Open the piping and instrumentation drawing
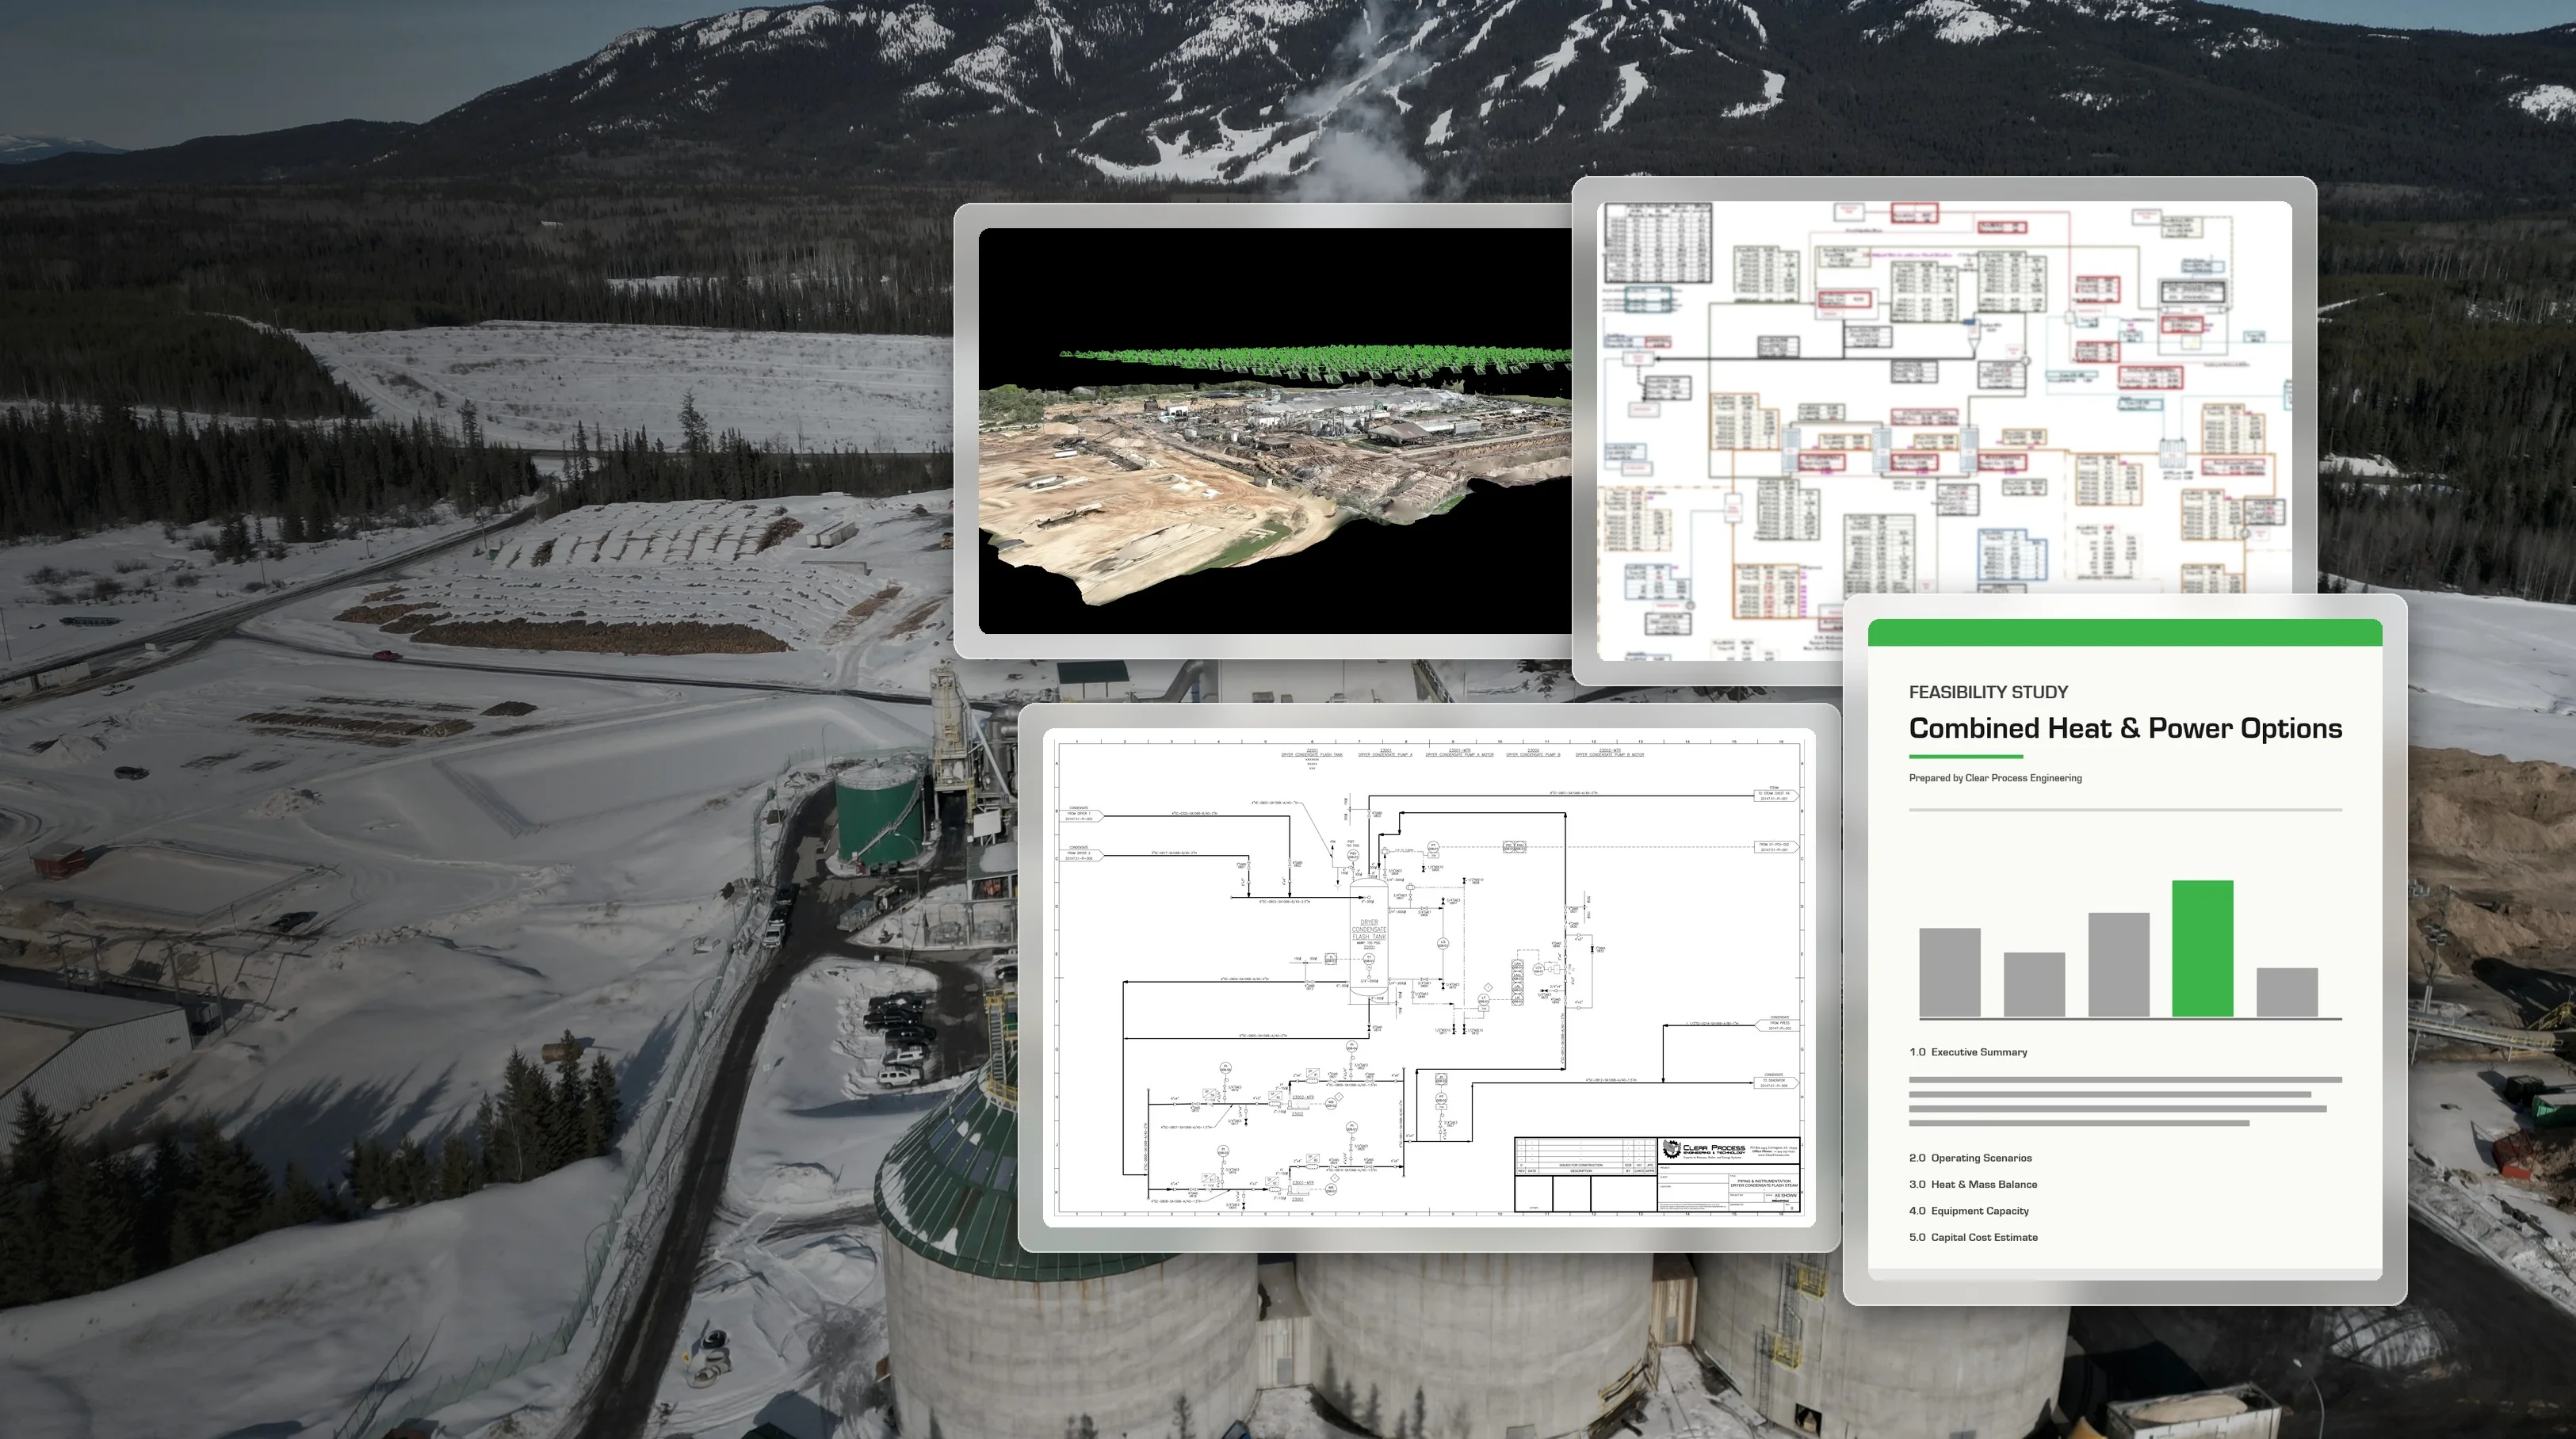Image resolution: width=2576 pixels, height=1439 pixels. (1429, 977)
